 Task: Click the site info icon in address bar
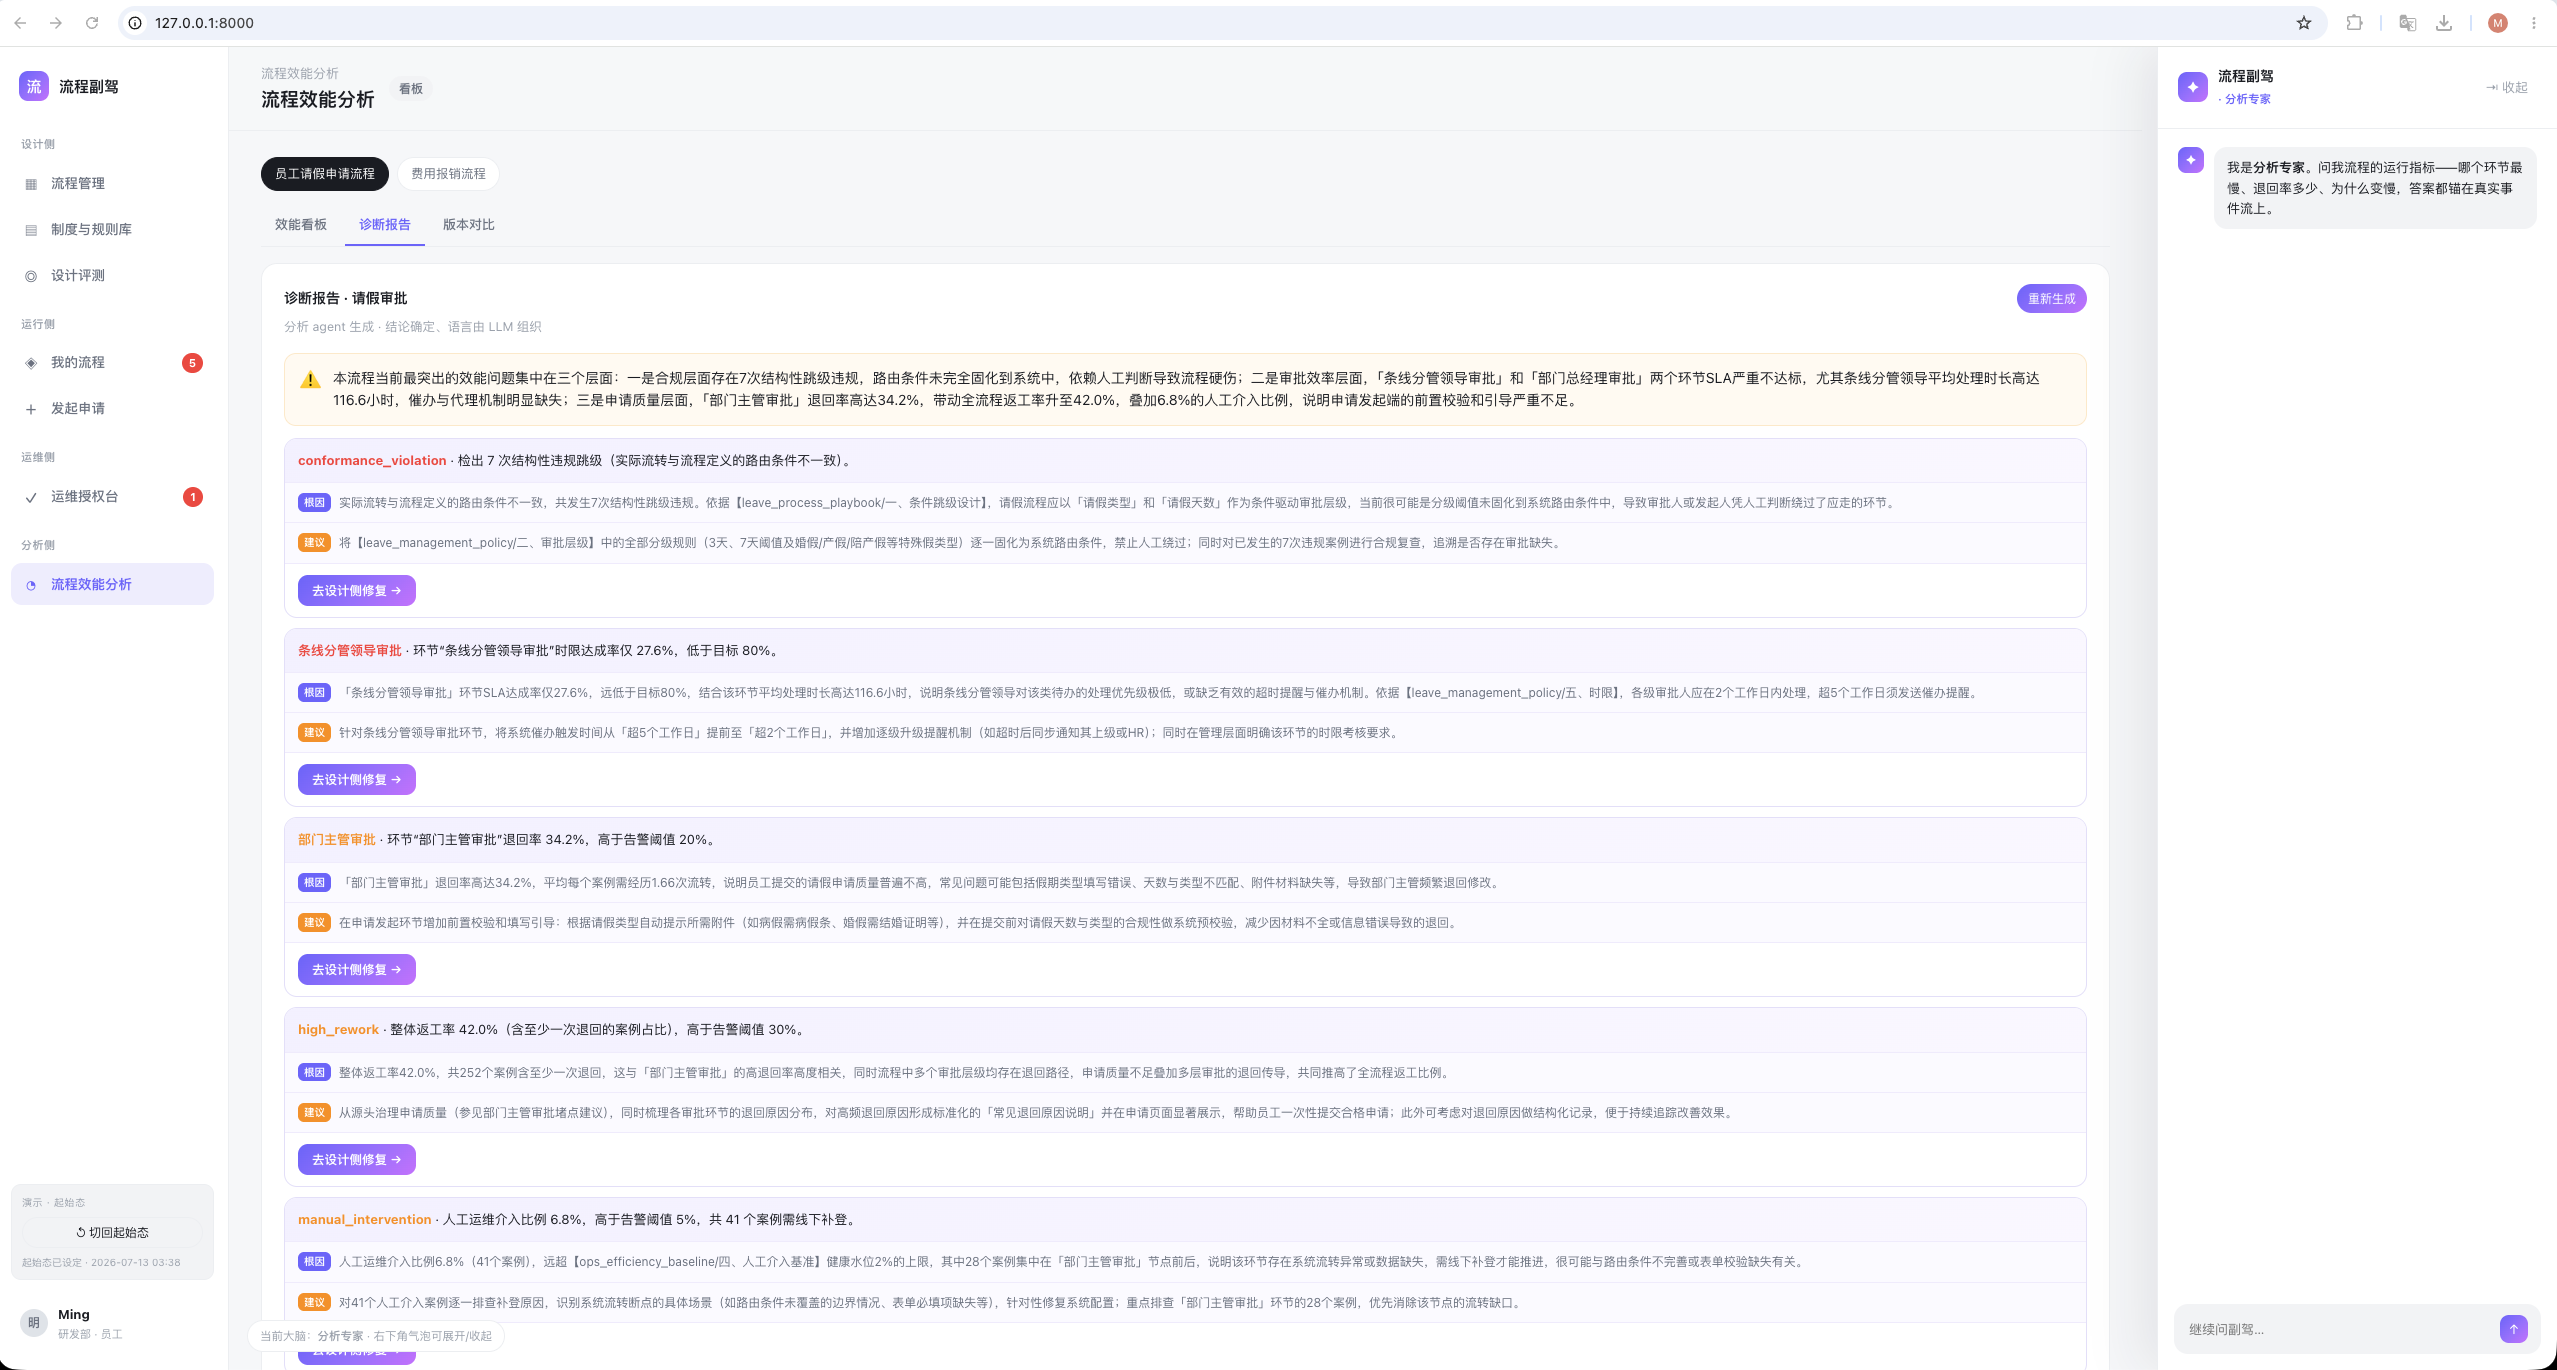pyautogui.click(x=135, y=23)
